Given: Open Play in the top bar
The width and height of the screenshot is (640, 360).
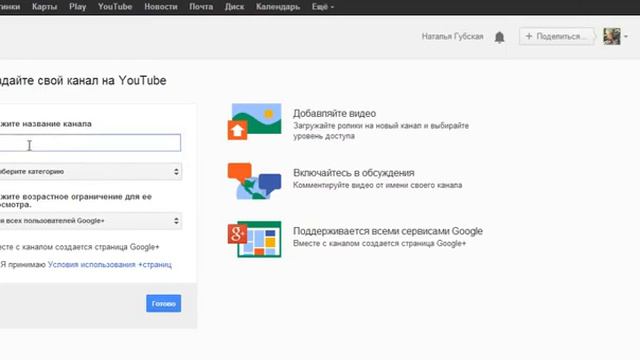Looking at the screenshot, I should pos(78,7).
